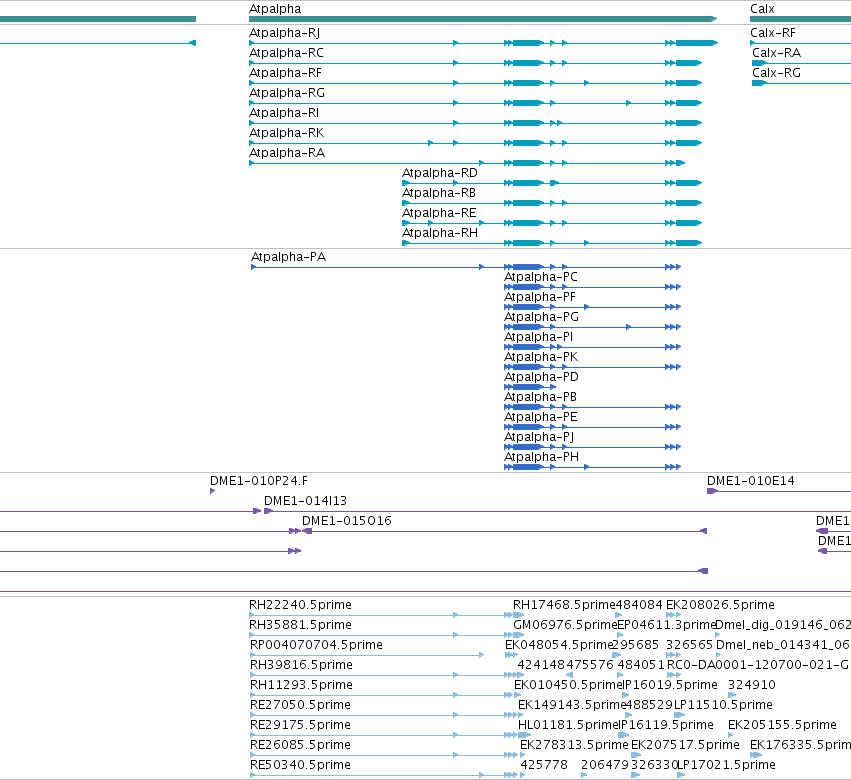Select EST EK205155.5prime
The image size is (851, 780).
(x=782, y=726)
